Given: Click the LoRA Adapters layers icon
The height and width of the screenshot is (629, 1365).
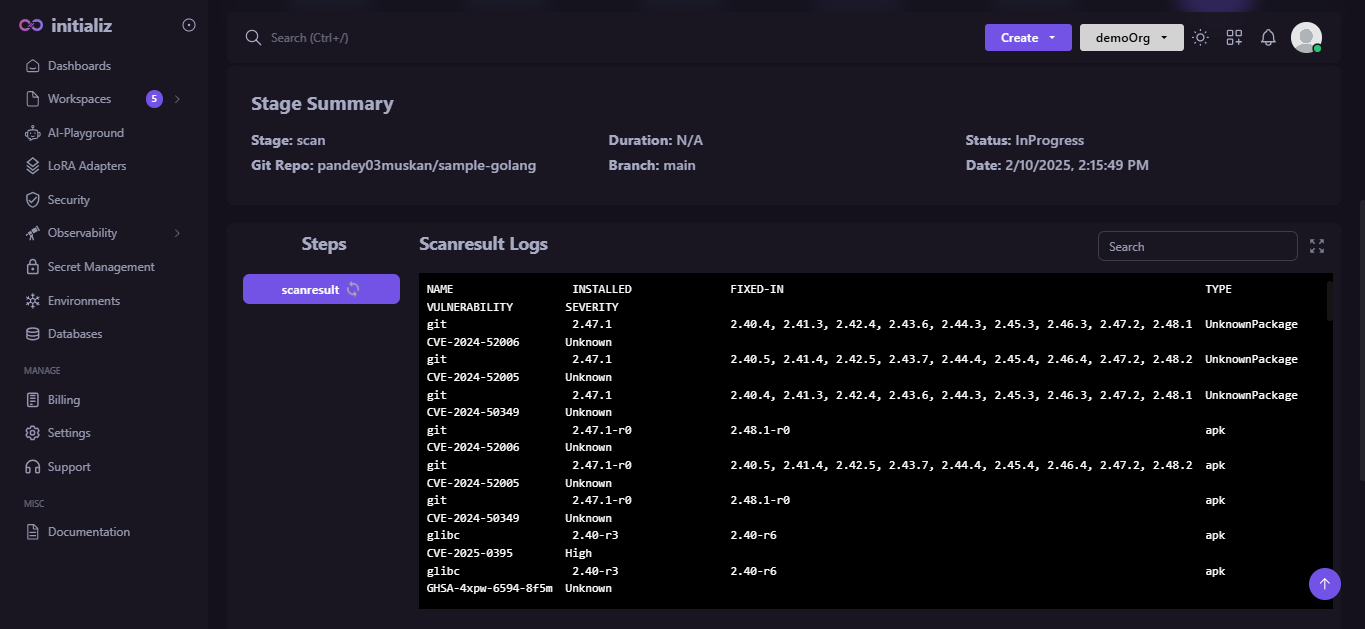Looking at the screenshot, I should coord(31,166).
